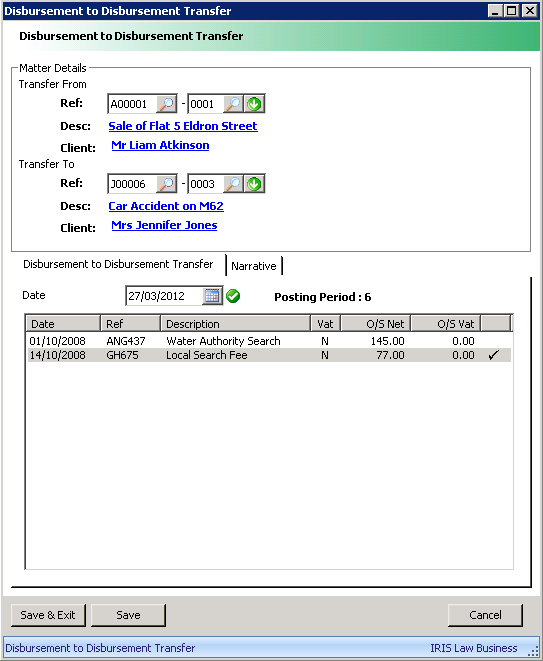Click the green tick beside the date
Viewport: 543px width, 661px height.
click(x=233, y=296)
